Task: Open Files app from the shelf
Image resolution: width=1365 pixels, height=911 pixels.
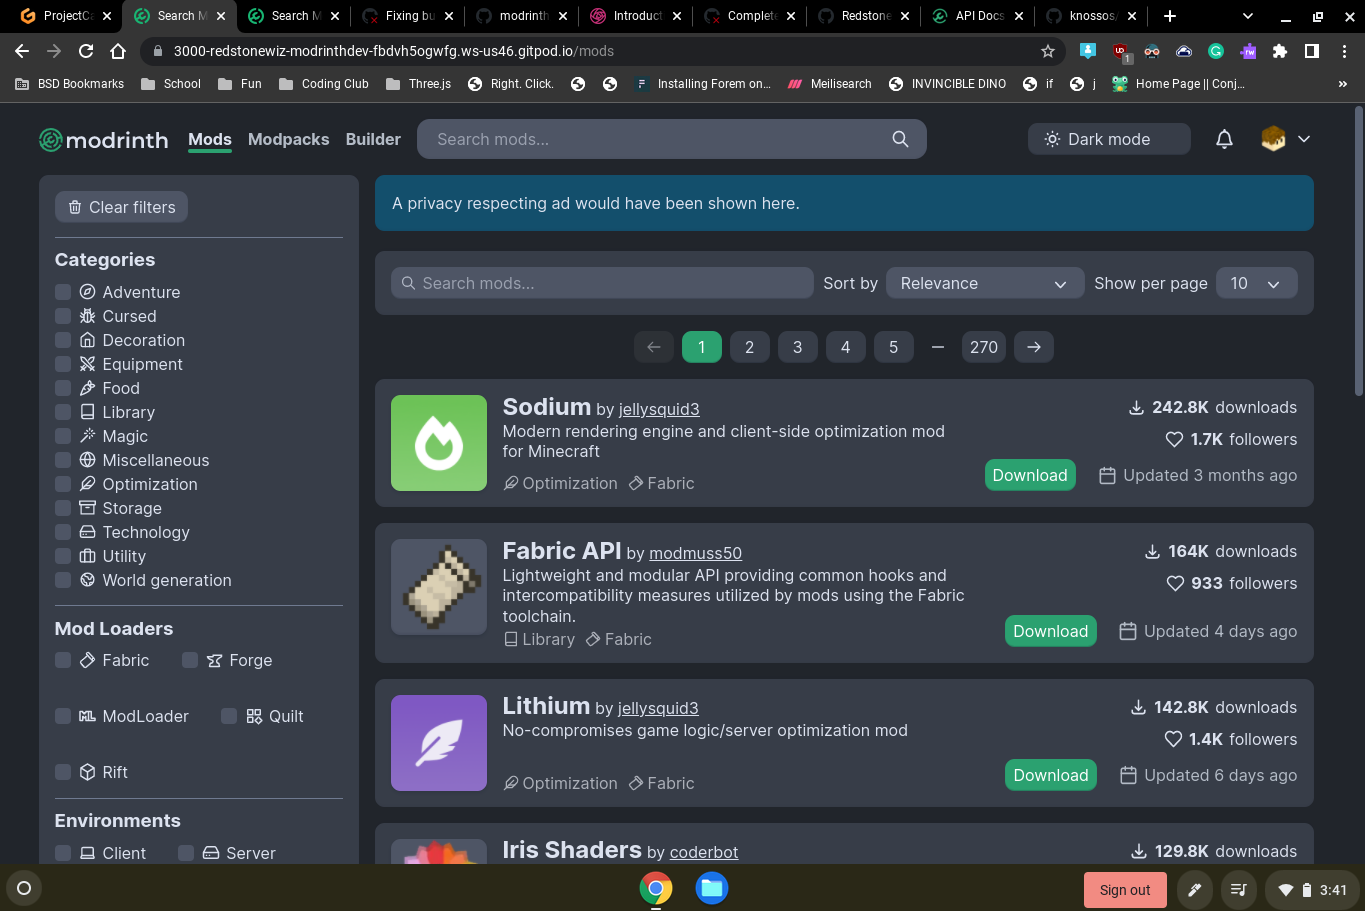Action: click(712, 888)
